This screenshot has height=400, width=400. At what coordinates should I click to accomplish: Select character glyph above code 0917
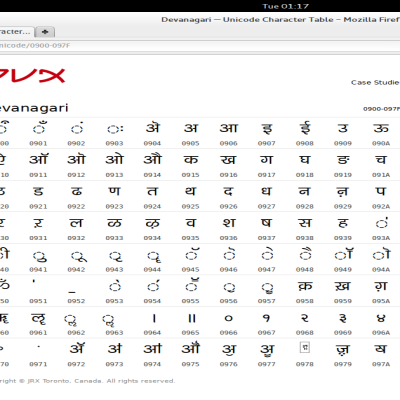[267, 160]
